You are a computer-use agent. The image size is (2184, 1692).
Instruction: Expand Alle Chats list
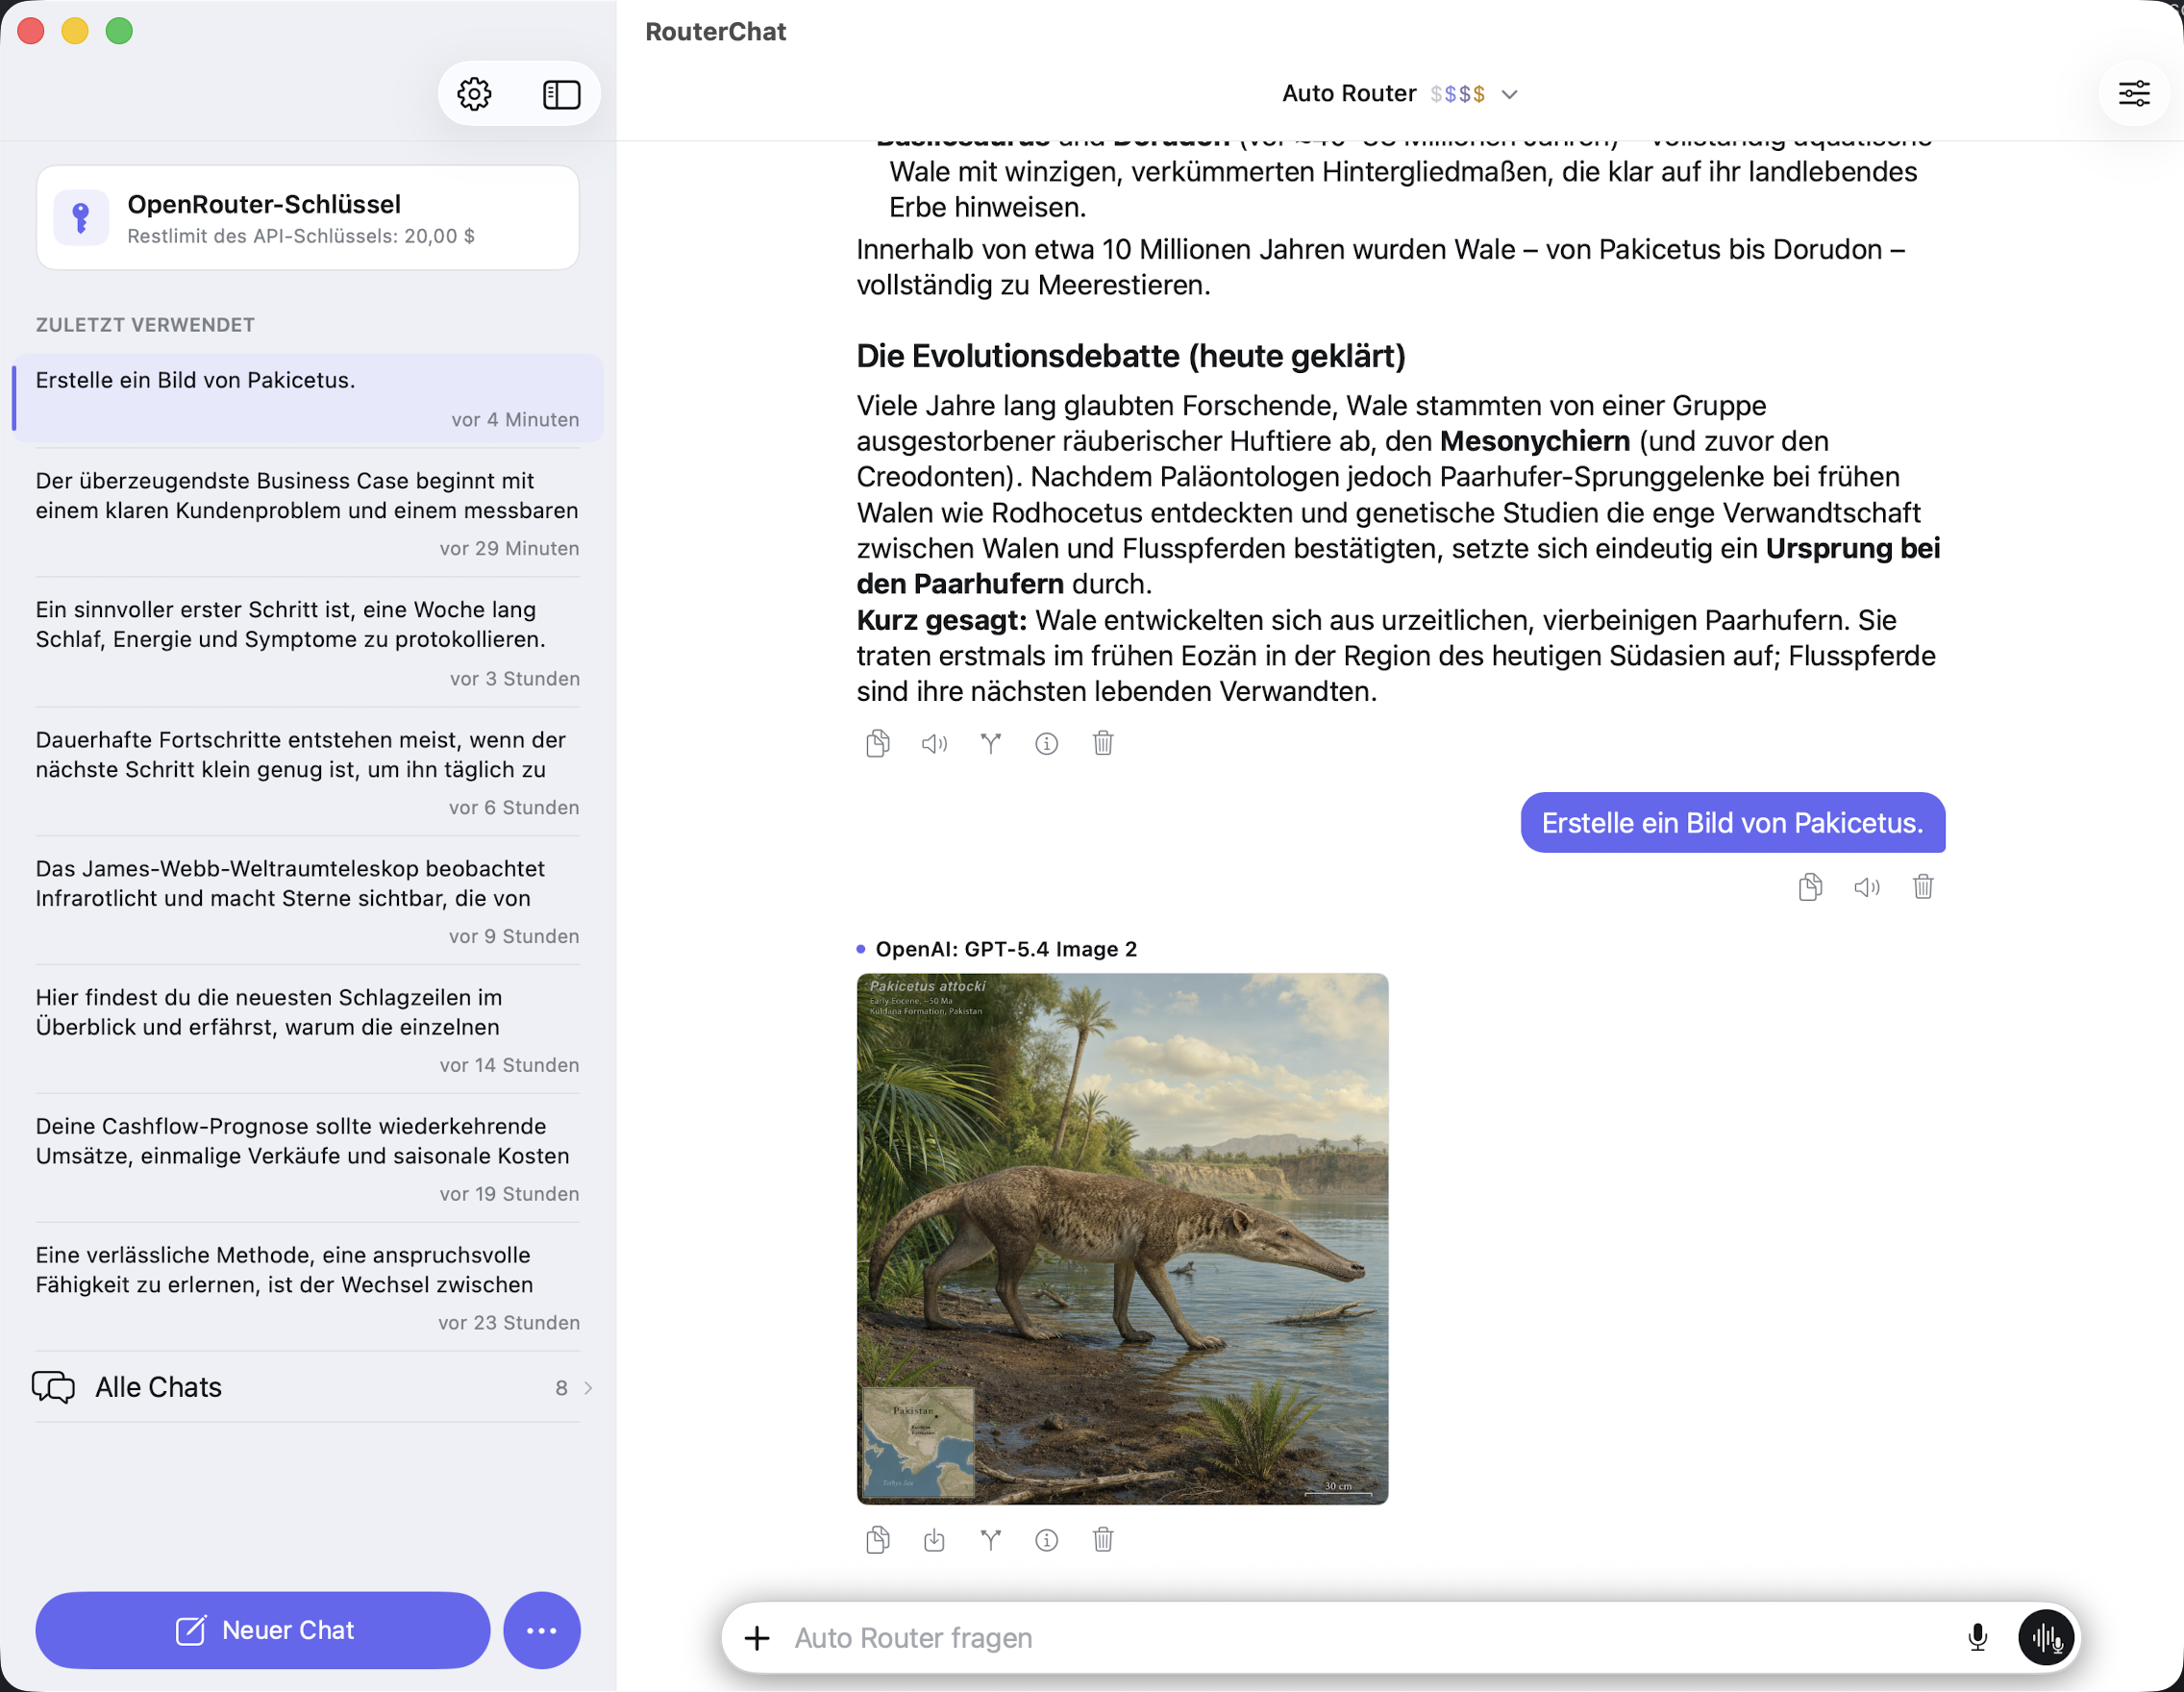pos(307,1388)
